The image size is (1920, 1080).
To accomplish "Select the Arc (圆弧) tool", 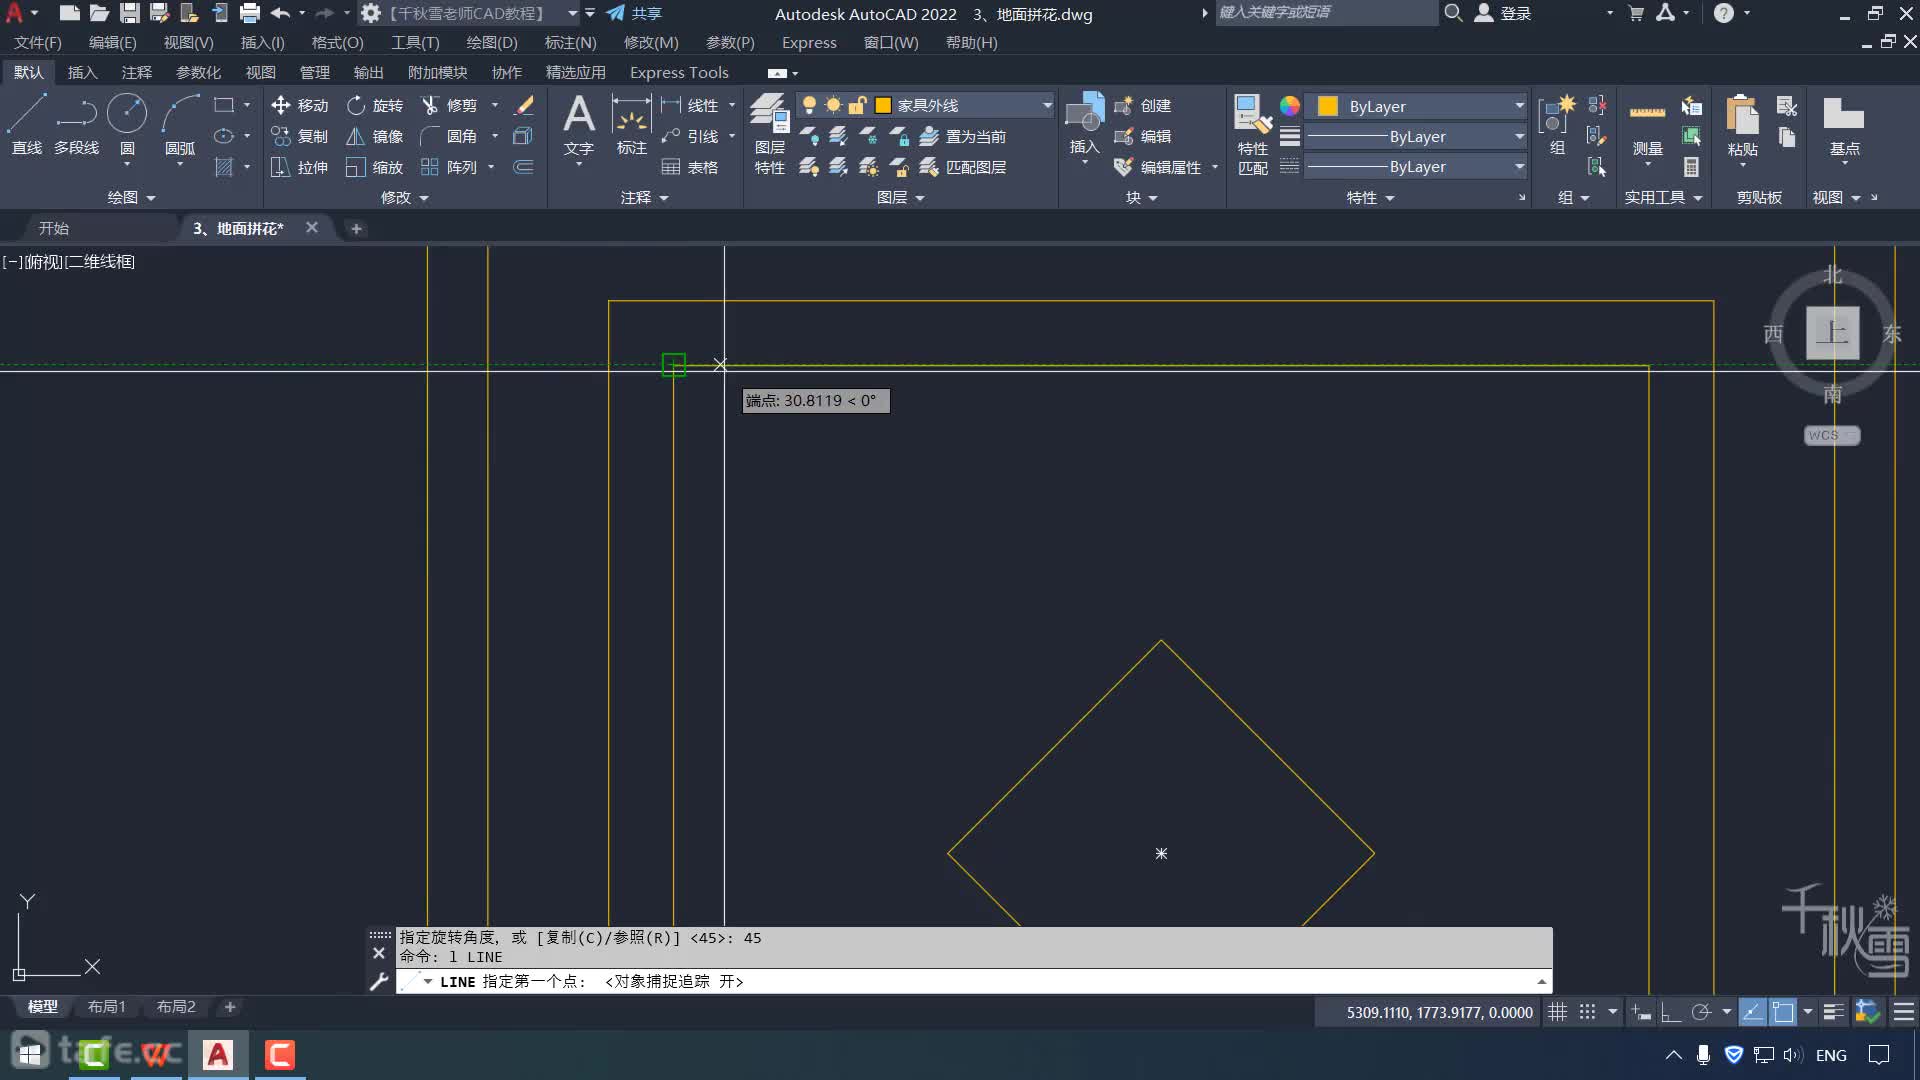I will pos(180,124).
